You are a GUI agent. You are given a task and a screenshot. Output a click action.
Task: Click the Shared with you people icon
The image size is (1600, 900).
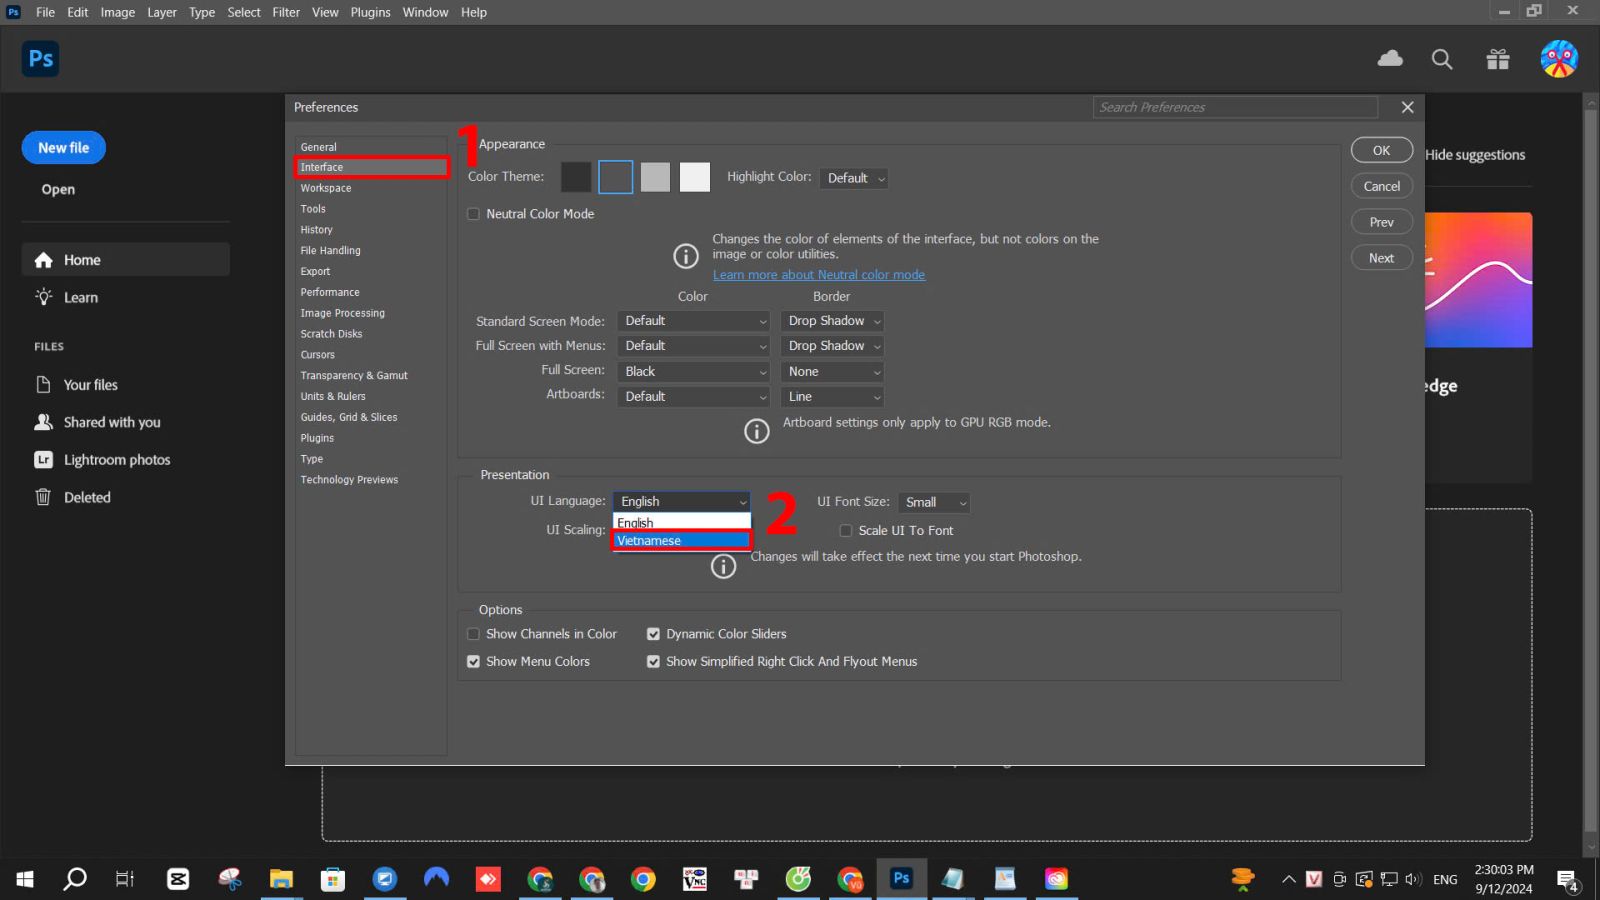click(x=43, y=422)
